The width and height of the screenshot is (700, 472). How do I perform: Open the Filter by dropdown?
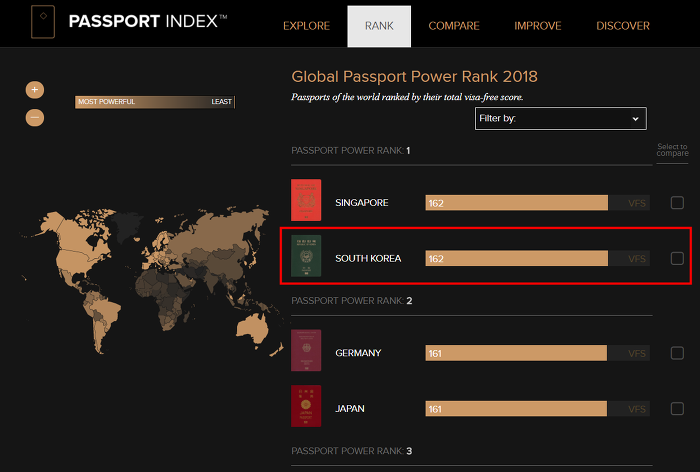[561, 118]
